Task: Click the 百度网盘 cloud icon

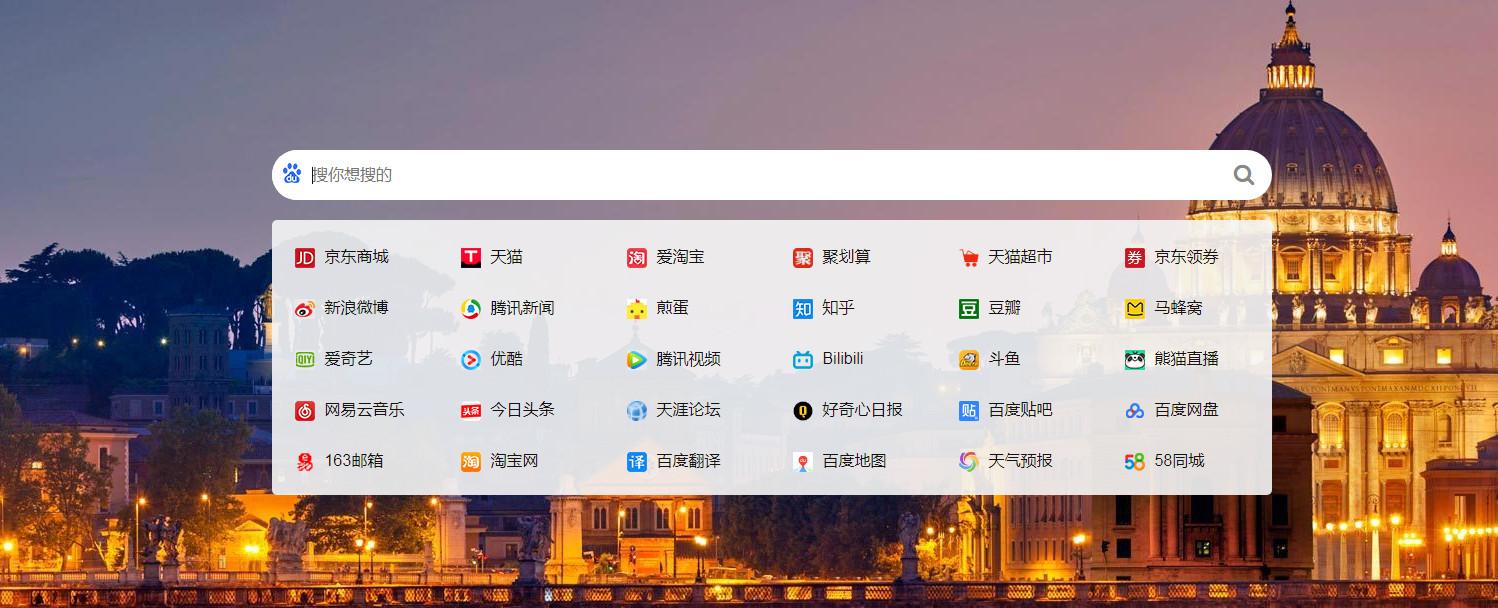Action: click(x=1135, y=411)
